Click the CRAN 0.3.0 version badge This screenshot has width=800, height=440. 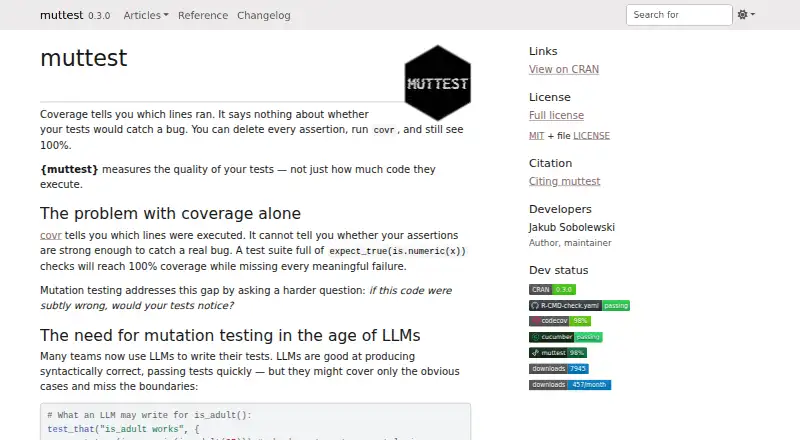pyautogui.click(x=552, y=289)
